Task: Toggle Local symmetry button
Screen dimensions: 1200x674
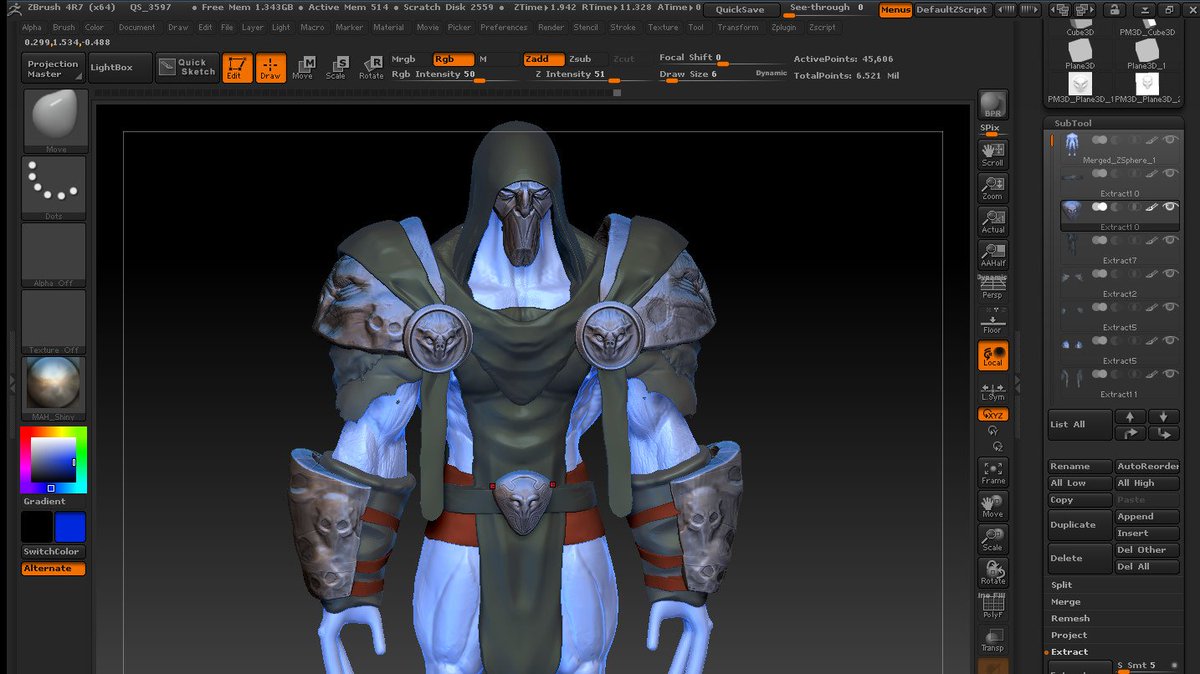Action: (x=993, y=356)
